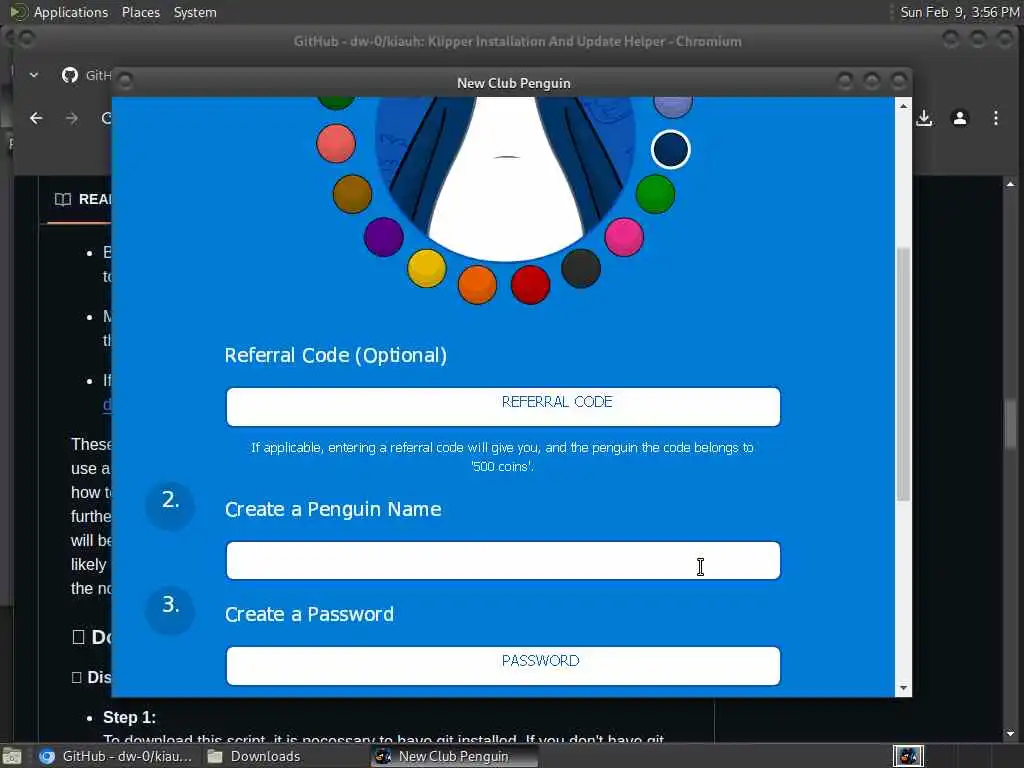Go forward in Chromium browser

72,118
